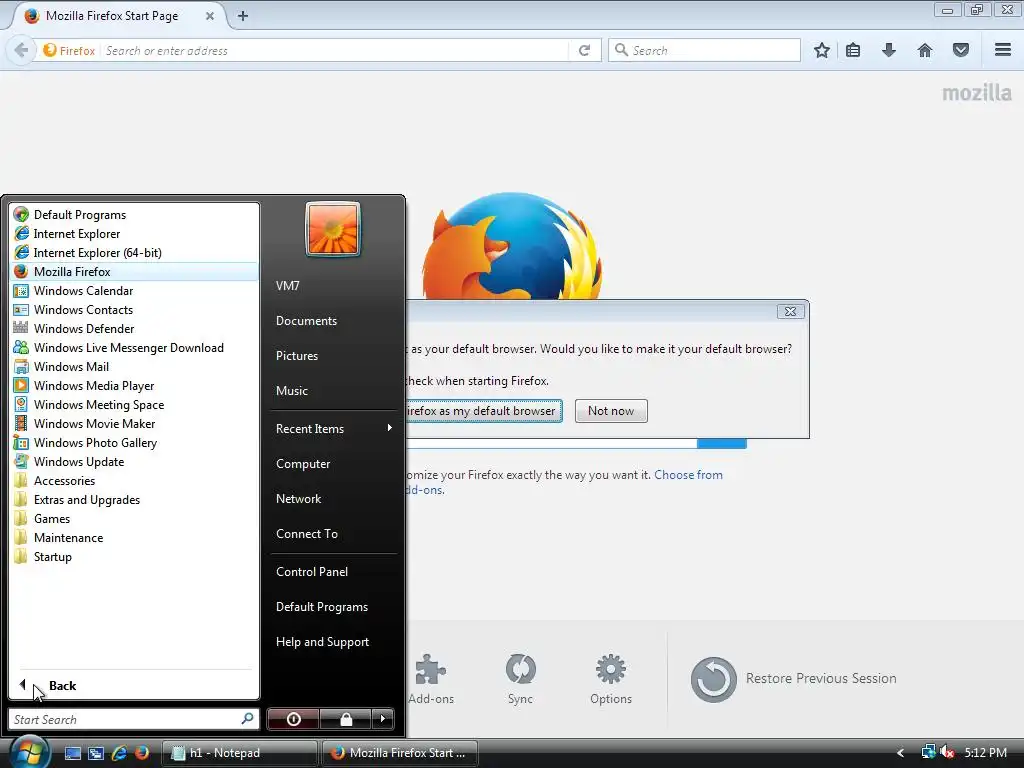Click the Not now button
This screenshot has height=768, width=1024.
[x=611, y=411]
